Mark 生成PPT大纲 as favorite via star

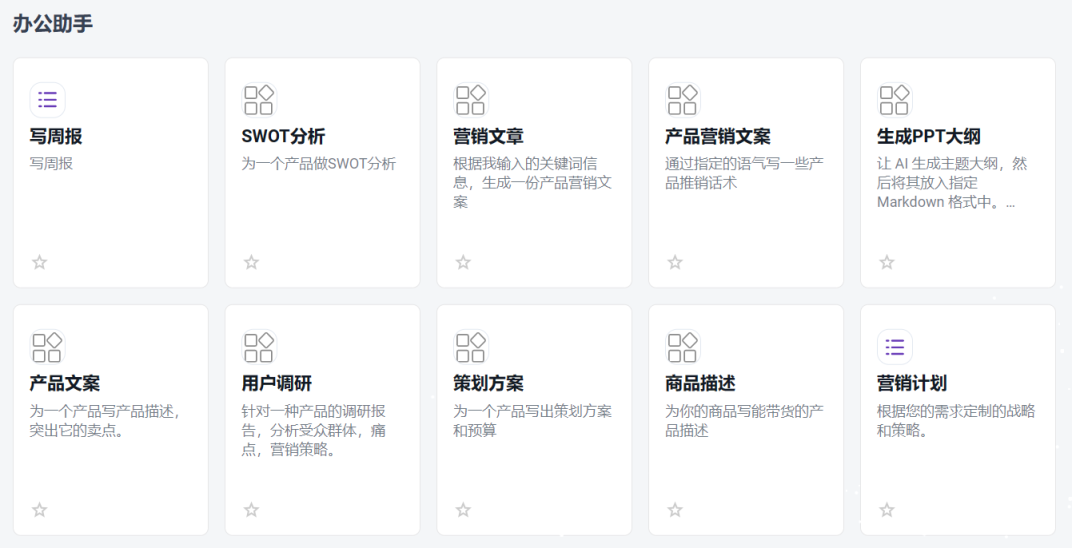tap(887, 262)
